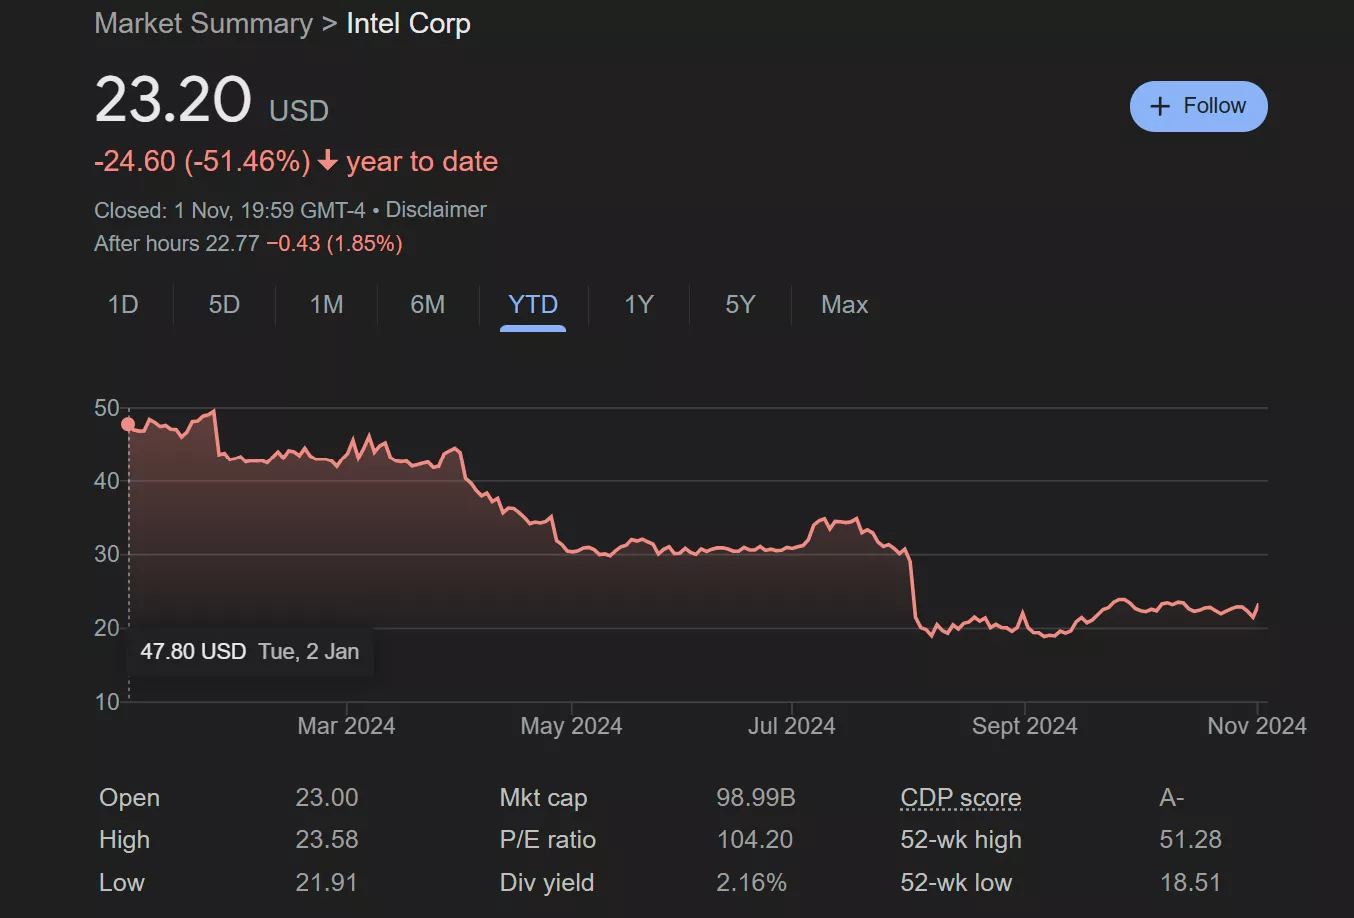Click the chart's starting data point dot

point(128,424)
